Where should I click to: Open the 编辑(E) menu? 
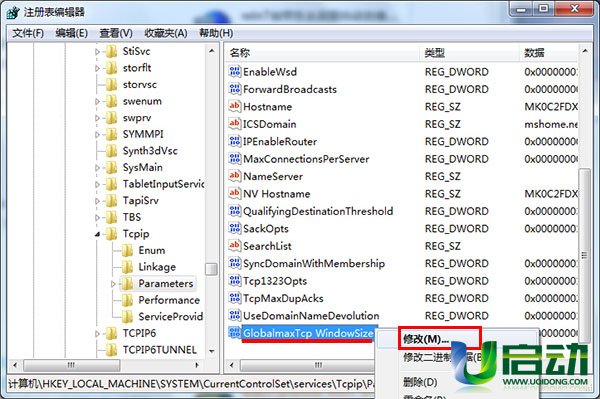pyautogui.click(x=72, y=33)
